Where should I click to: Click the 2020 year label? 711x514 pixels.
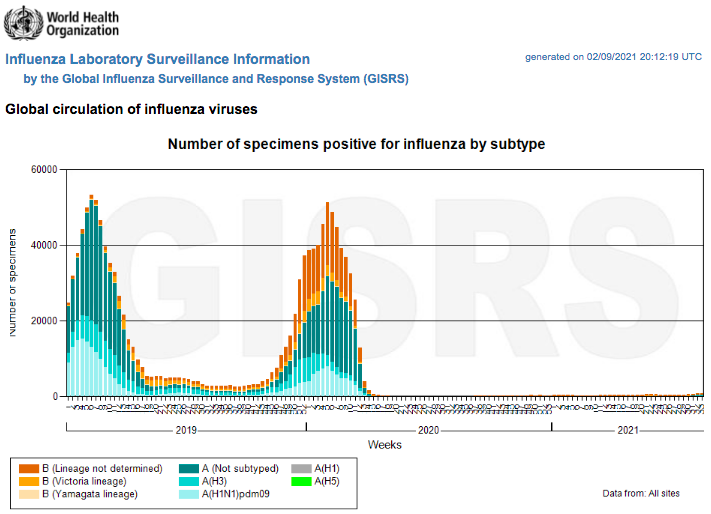click(x=429, y=430)
